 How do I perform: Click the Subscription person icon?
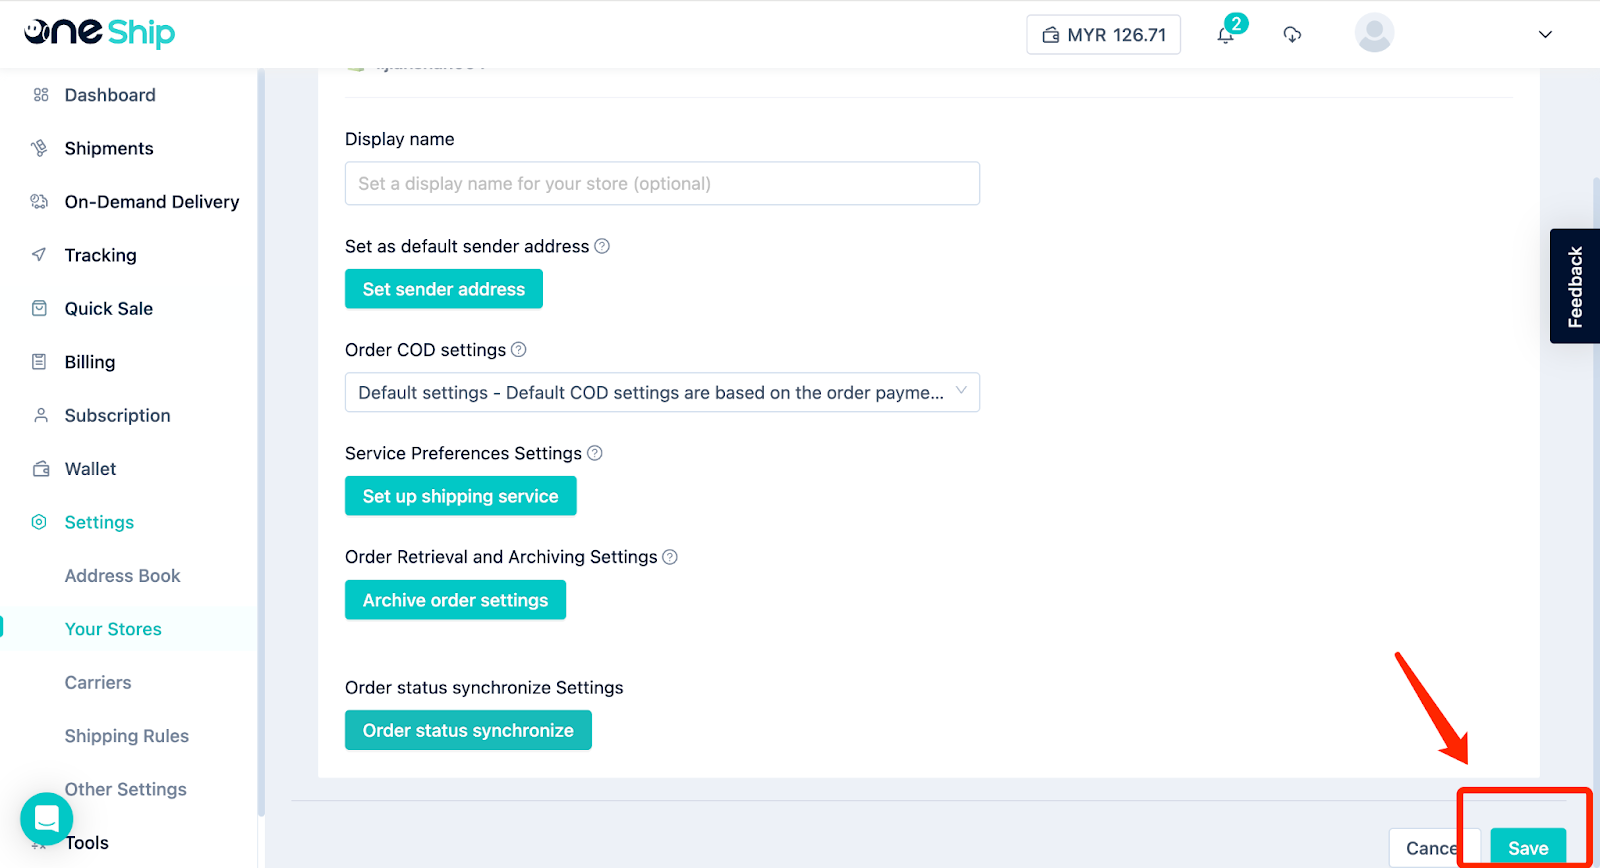40,415
